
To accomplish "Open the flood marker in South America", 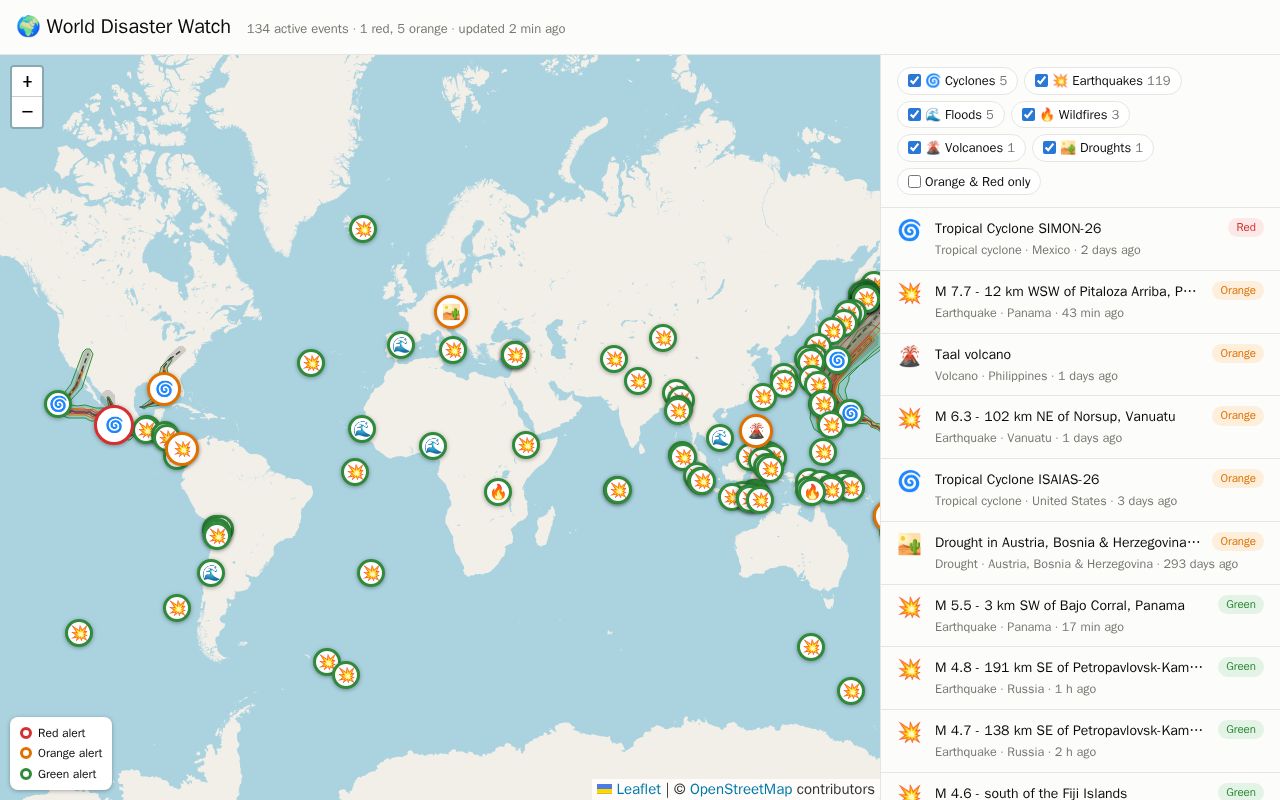I will [210, 573].
